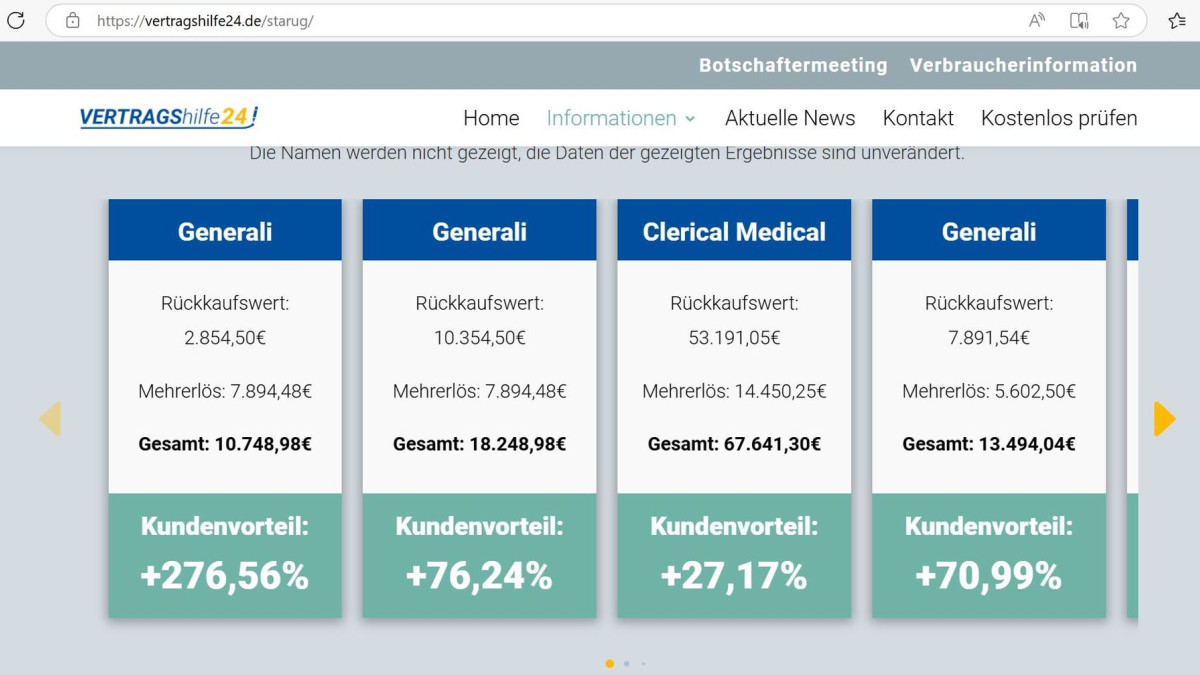
Task: Click the left carousel arrow
Action: coord(50,419)
